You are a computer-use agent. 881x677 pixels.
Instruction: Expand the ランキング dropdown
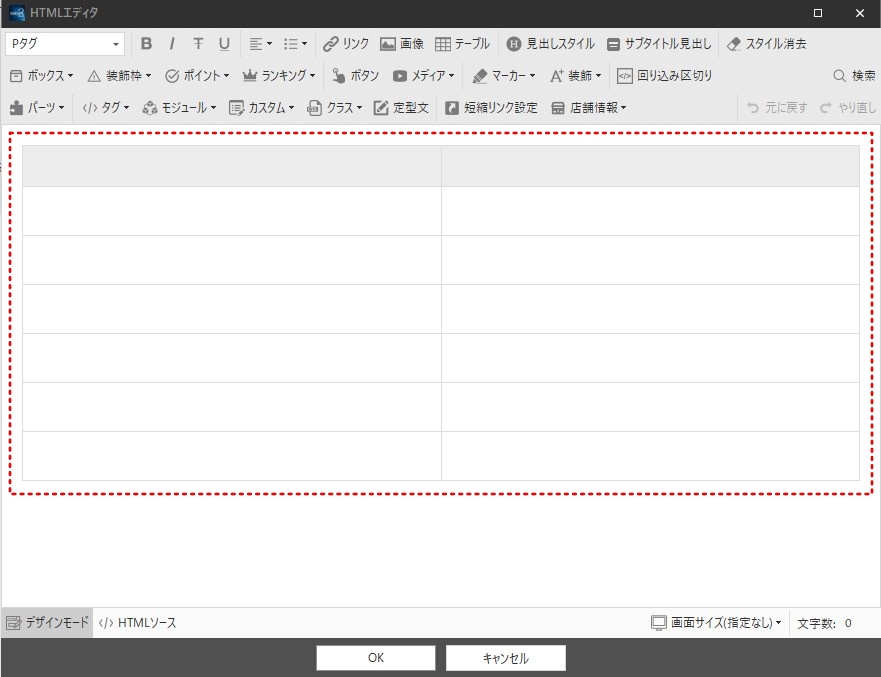(x=279, y=75)
